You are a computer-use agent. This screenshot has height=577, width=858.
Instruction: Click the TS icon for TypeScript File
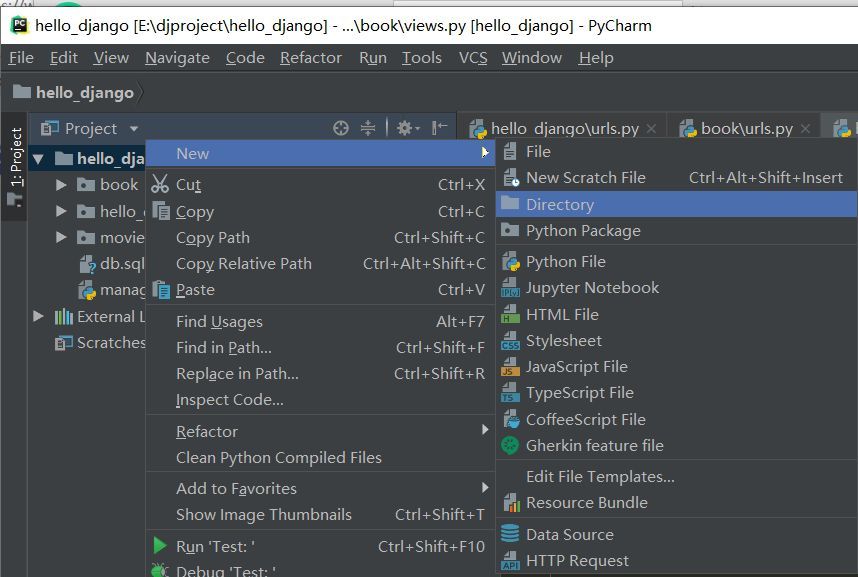click(x=510, y=393)
